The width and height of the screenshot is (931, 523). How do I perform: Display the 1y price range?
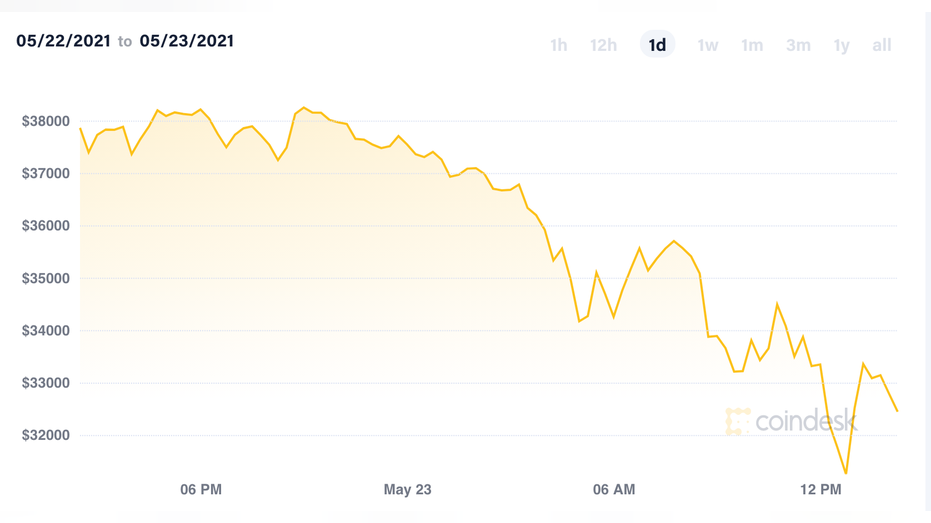point(842,45)
